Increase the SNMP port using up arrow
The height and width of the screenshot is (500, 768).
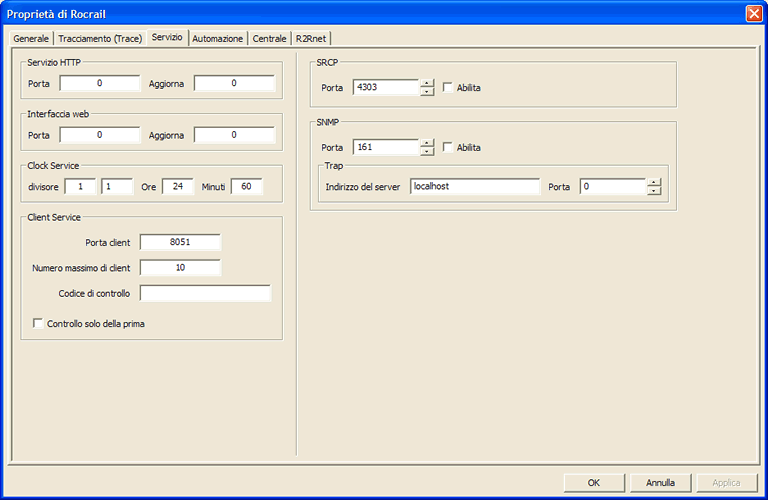pos(427,143)
